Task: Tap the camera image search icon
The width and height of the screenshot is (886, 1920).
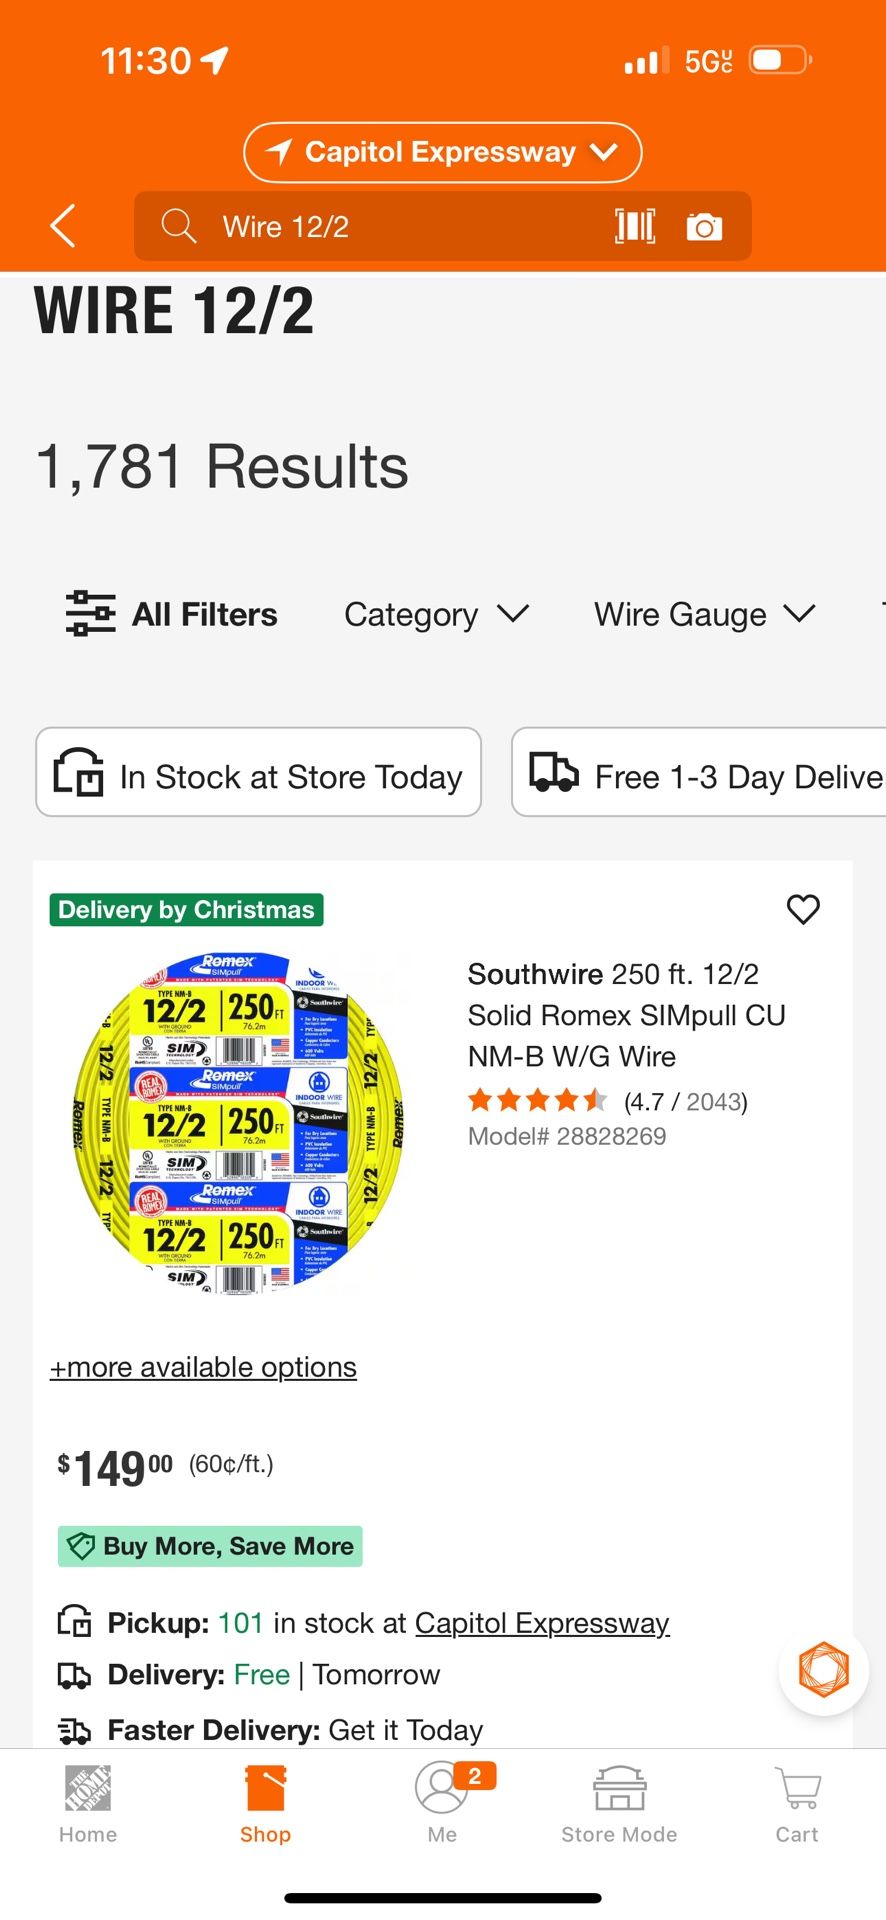Action: pyautogui.click(x=704, y=227)
